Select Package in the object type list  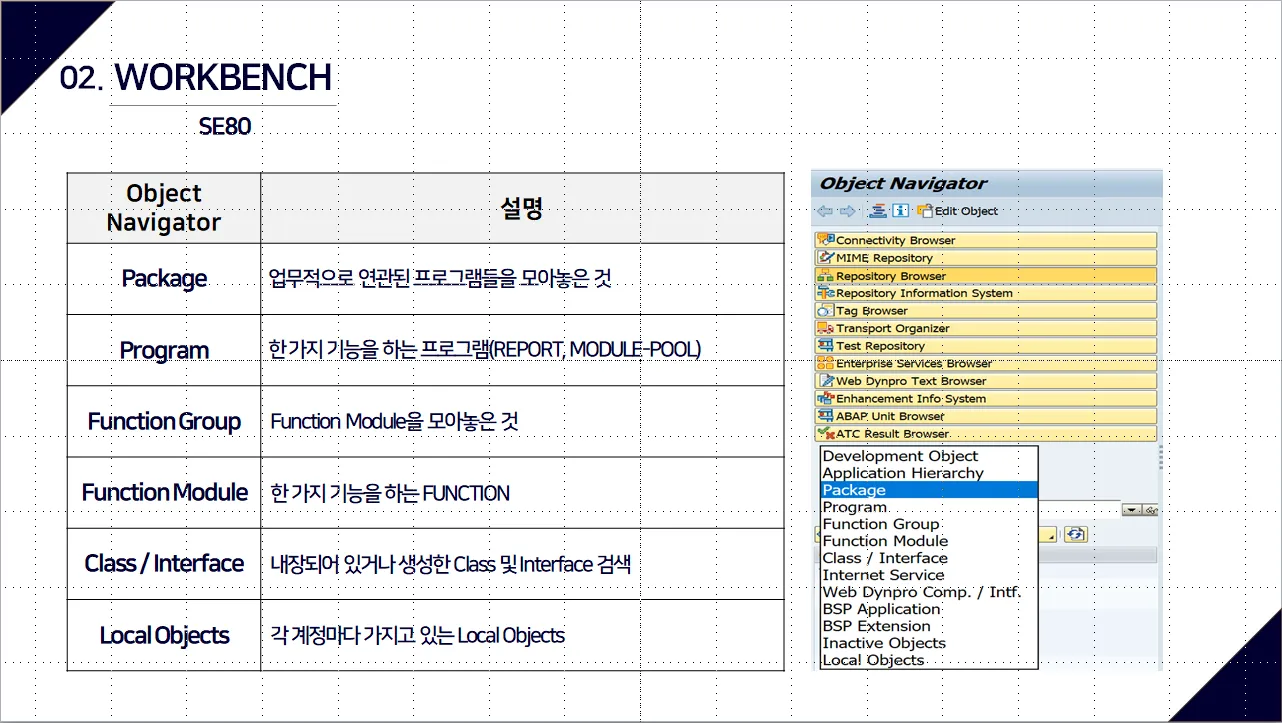tap(854, 490)
